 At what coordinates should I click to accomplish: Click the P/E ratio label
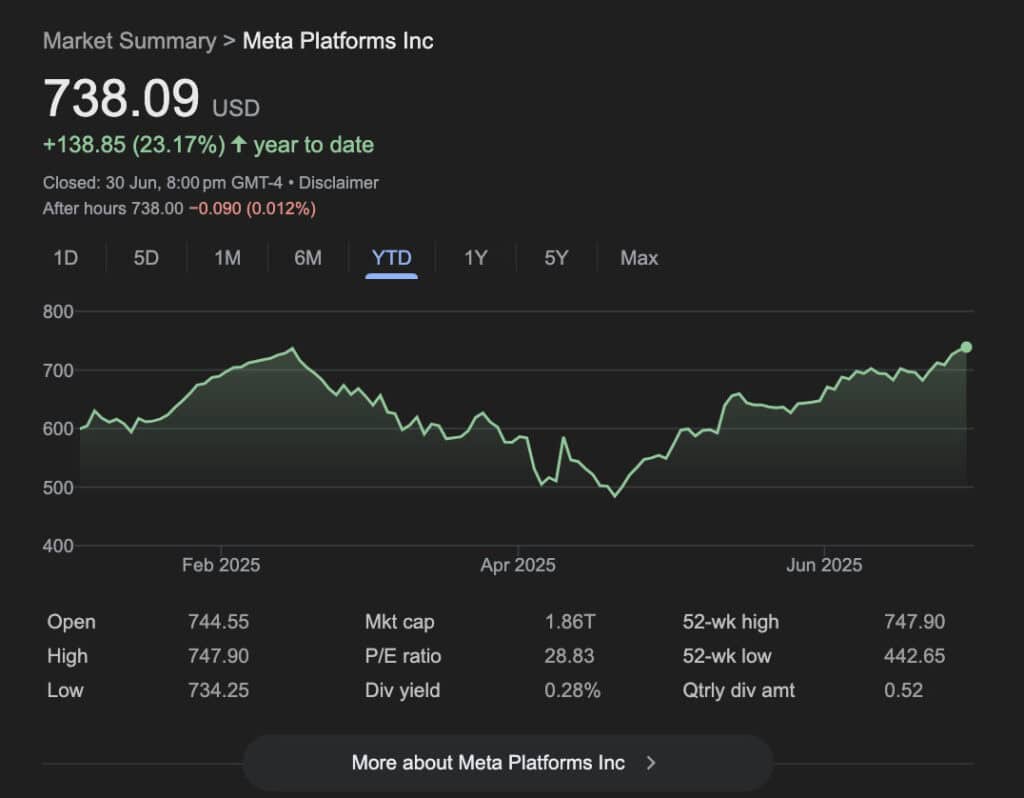click(403, 656)
